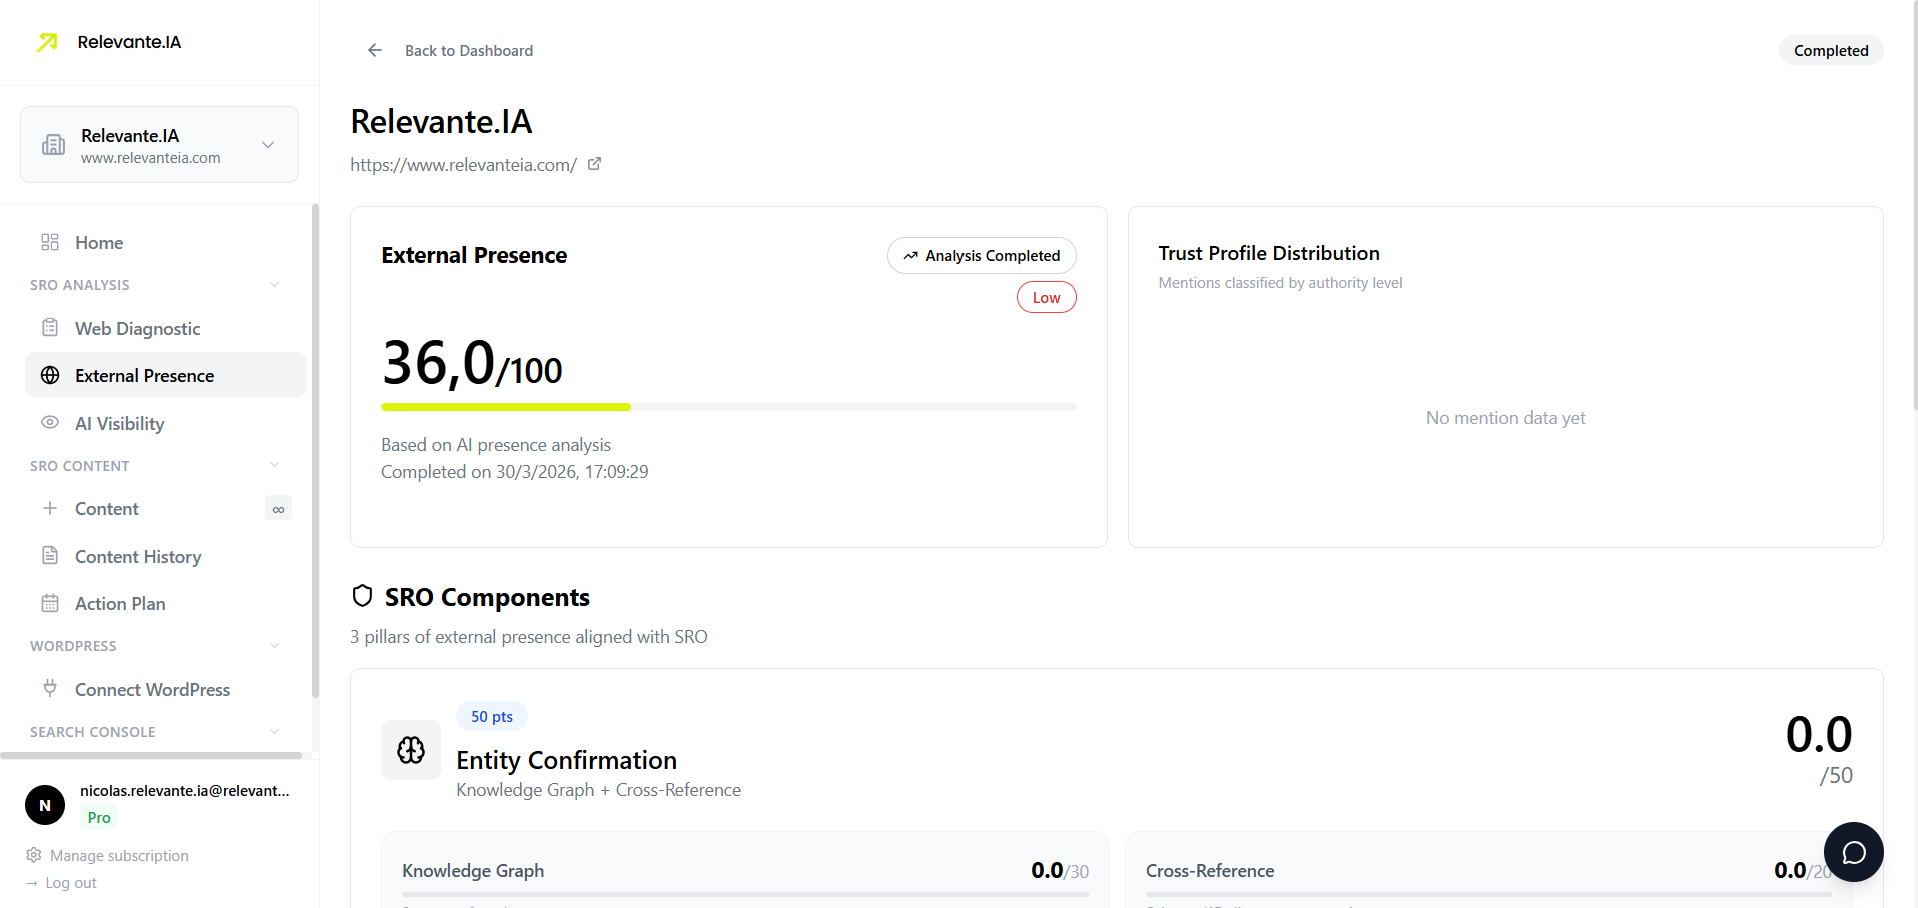Open the External Presence globe icon
1918x908 pixels.
pos(50,375)
